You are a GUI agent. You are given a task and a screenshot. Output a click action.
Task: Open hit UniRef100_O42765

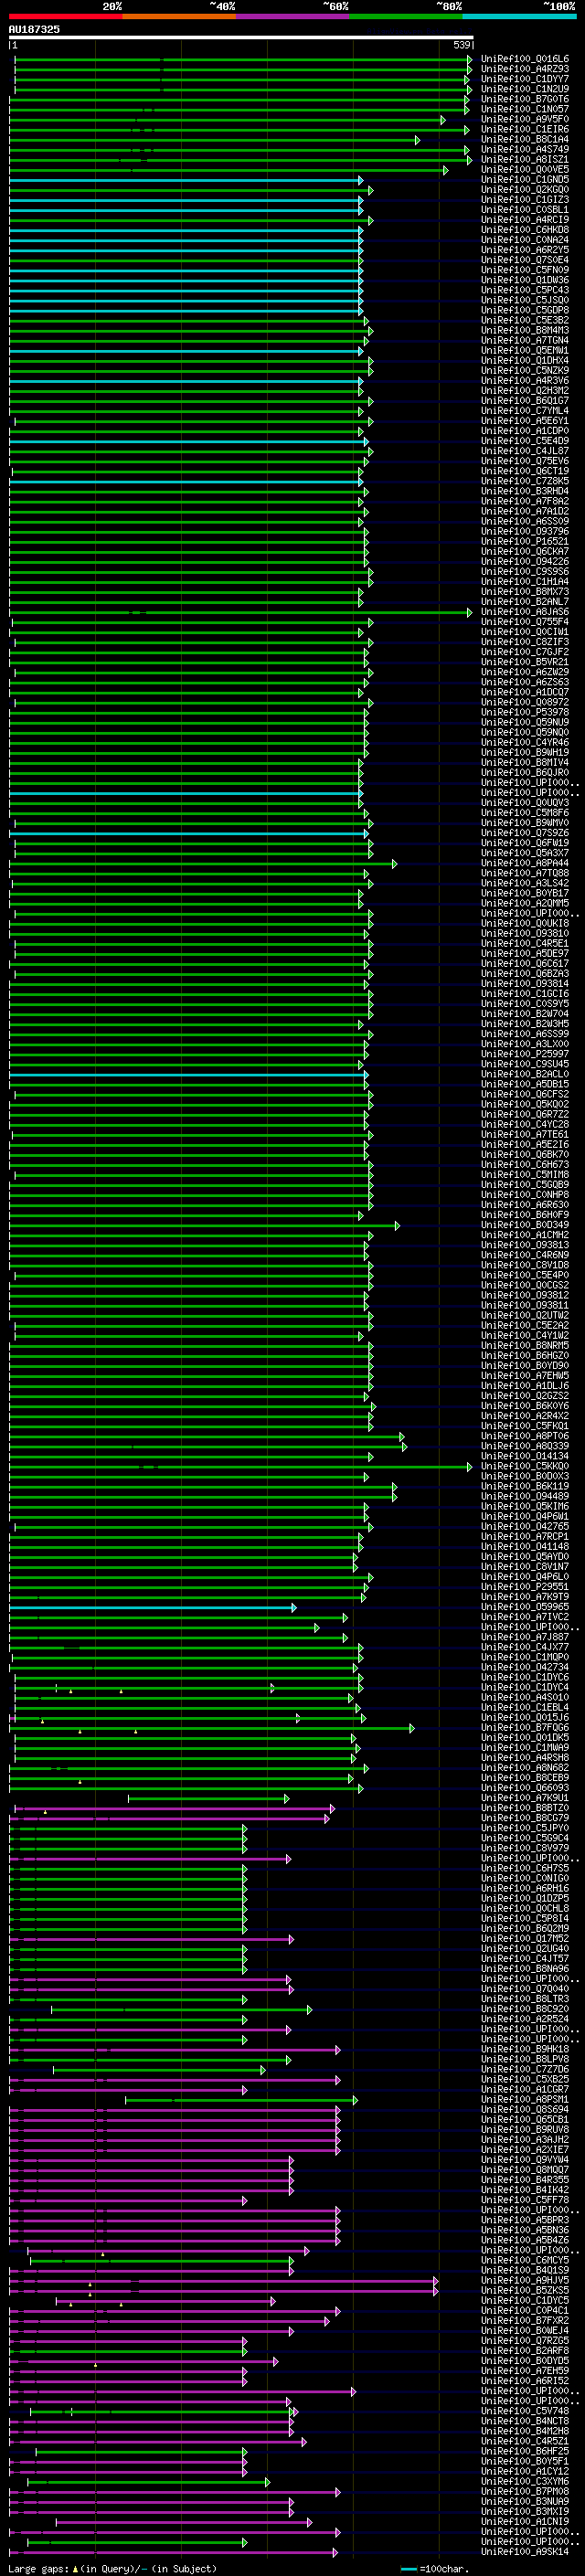pyautogui.click(x=525, y=1527)
